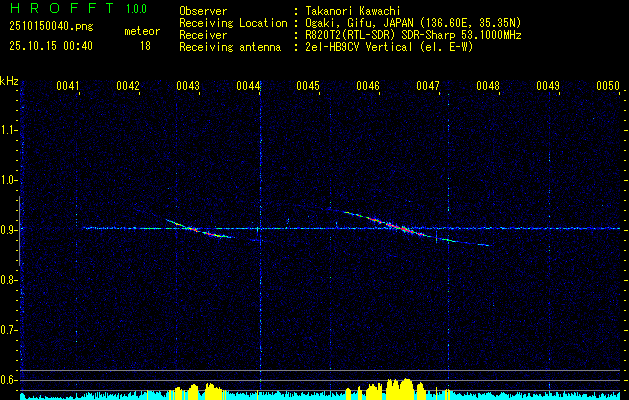The height and width of the screenshot is (400, 629).
Task: Click the 1.1 kHz axis label
Action: point(9,130)
